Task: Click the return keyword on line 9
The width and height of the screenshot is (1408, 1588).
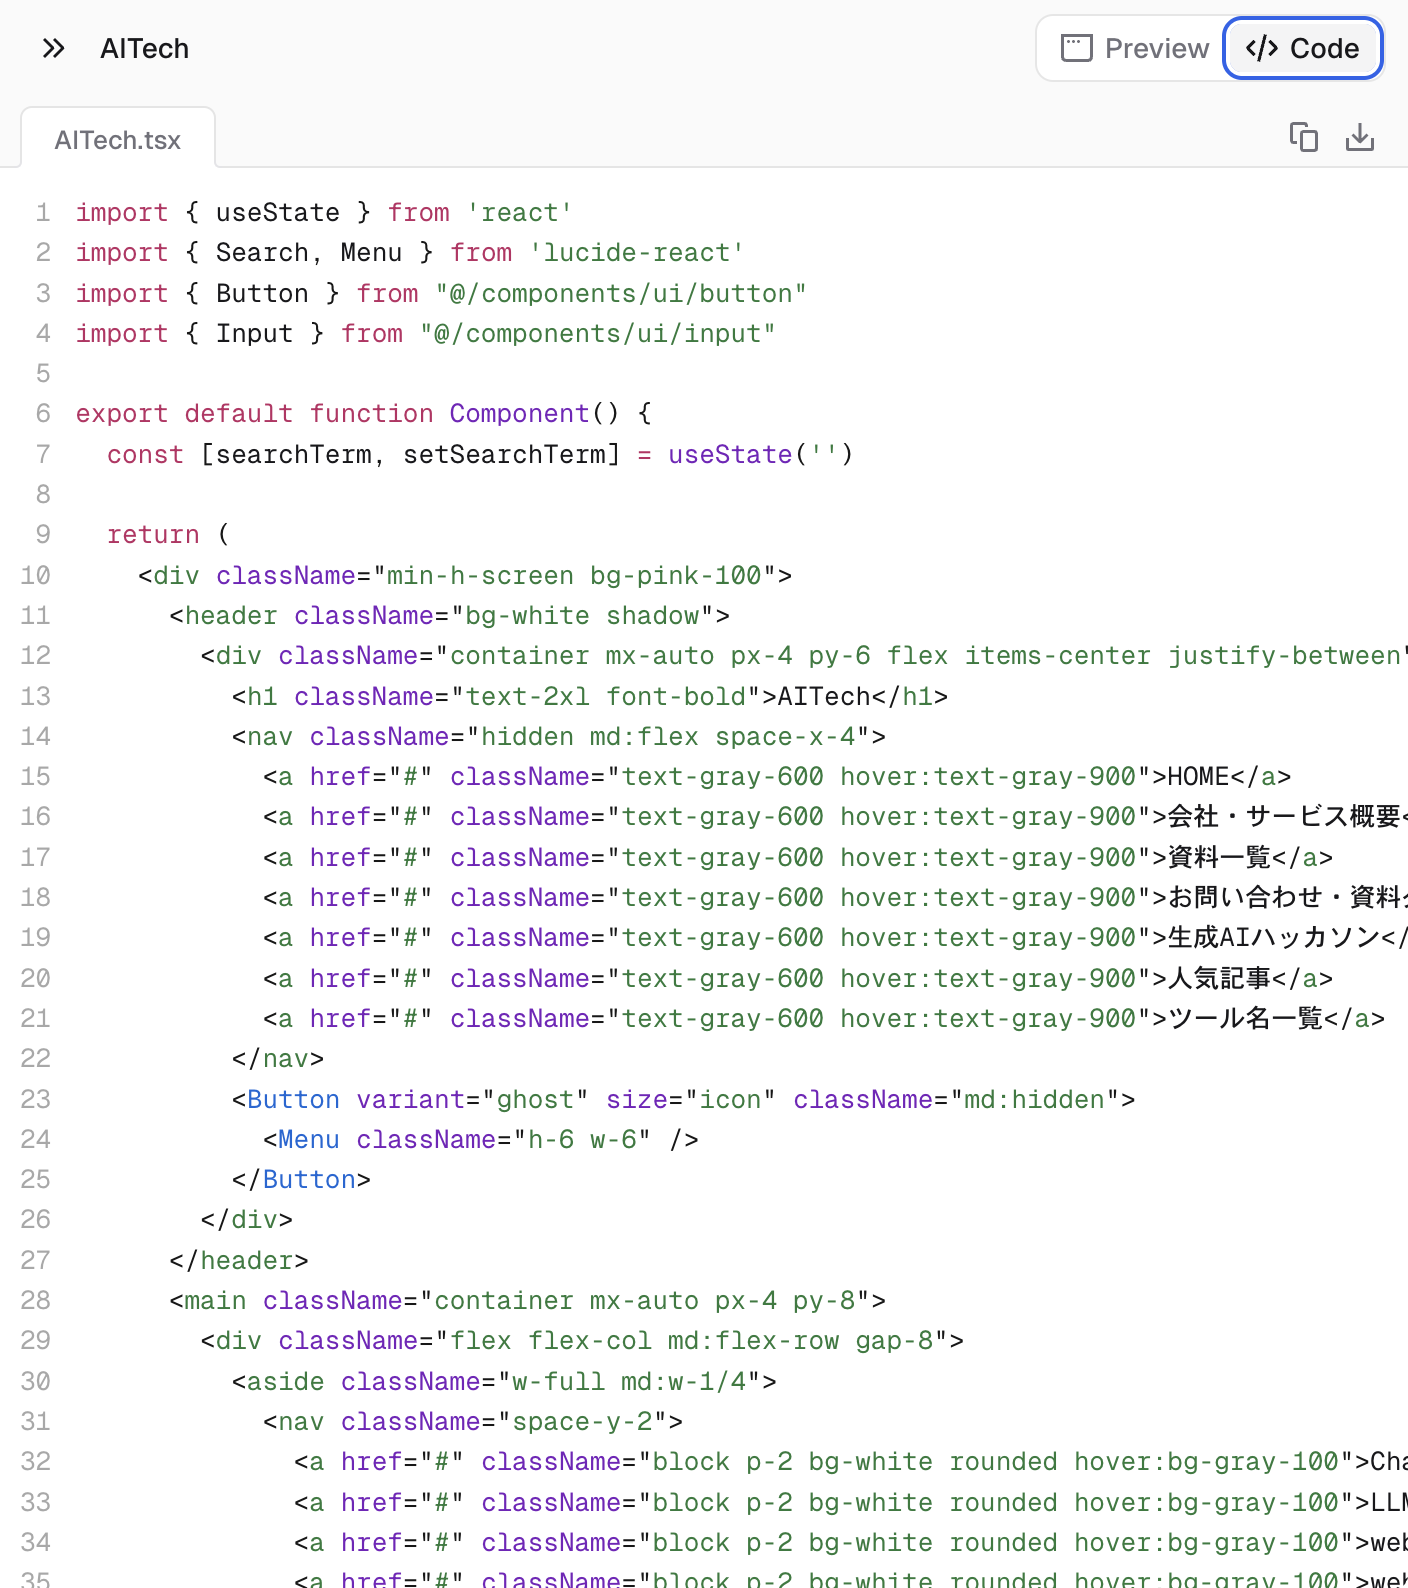Action: point(153,535)
